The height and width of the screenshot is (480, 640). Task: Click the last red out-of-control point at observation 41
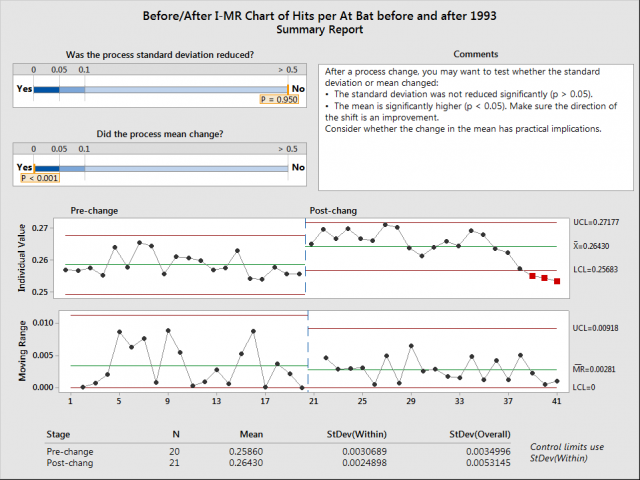pyautogui.click(x=557, y=282)
